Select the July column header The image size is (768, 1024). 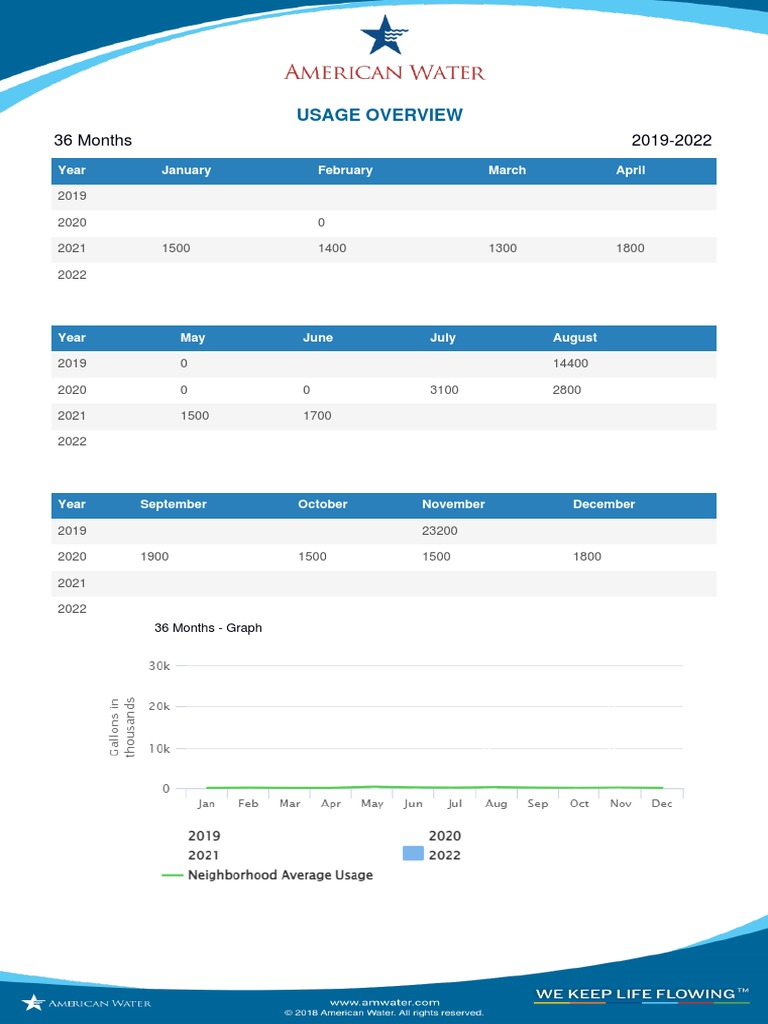442,338
